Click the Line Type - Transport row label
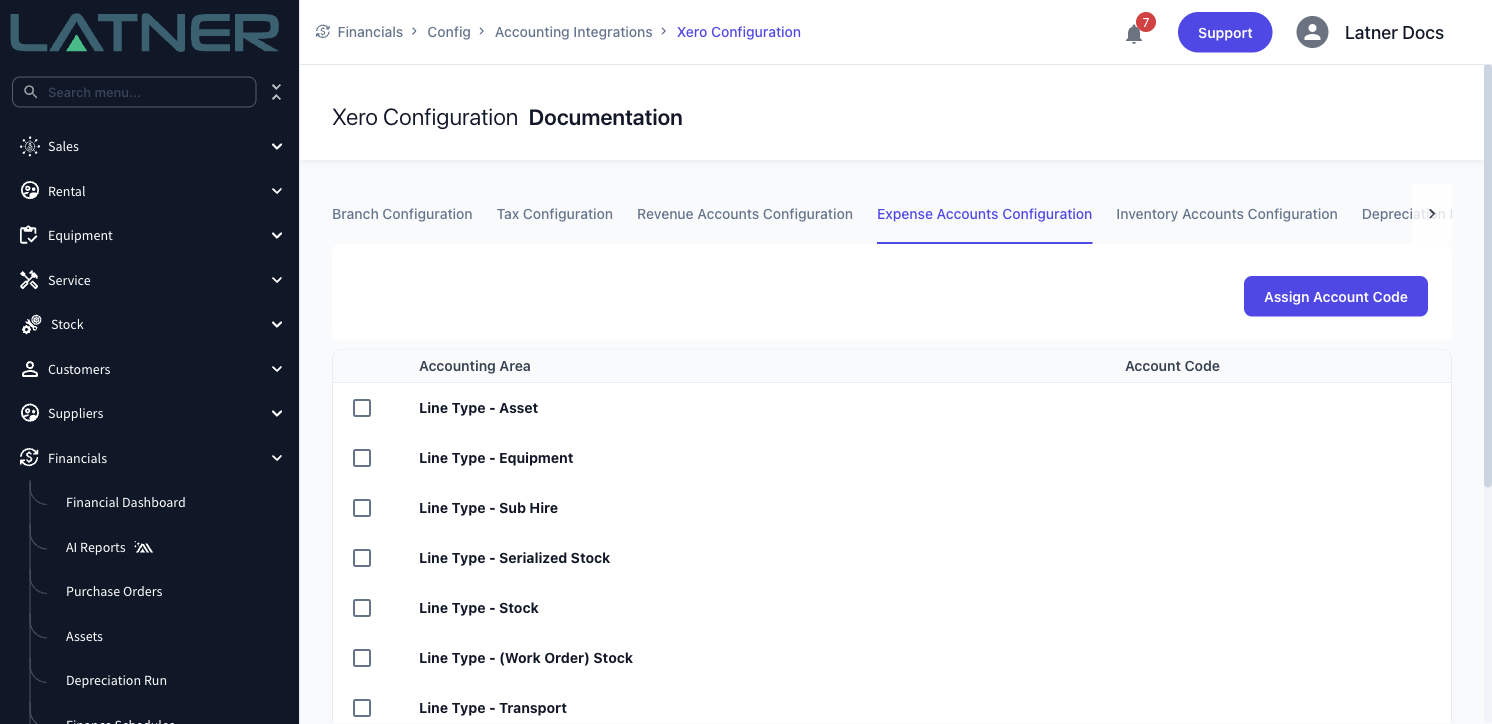 [x=493, y=708]
